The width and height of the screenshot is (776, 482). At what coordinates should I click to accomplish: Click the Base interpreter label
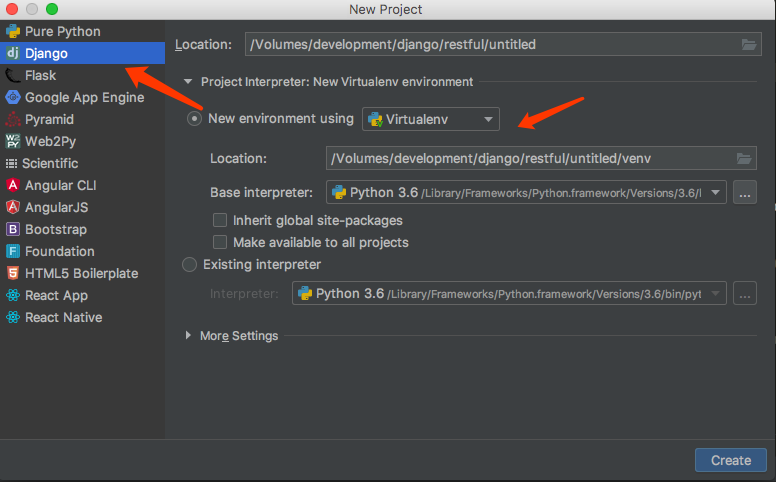pos(261,193)
